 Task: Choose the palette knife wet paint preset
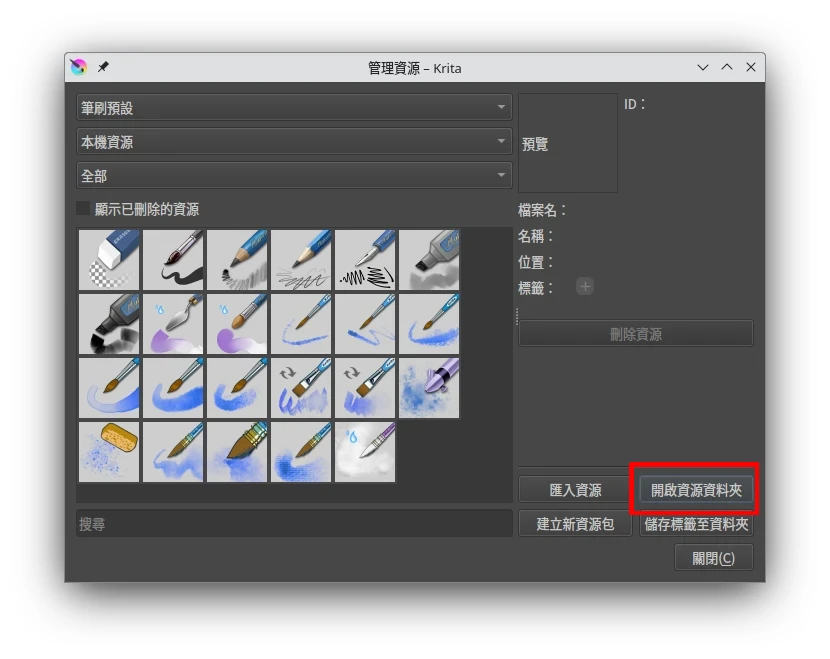pyautogui.click(x=174, y=324)
